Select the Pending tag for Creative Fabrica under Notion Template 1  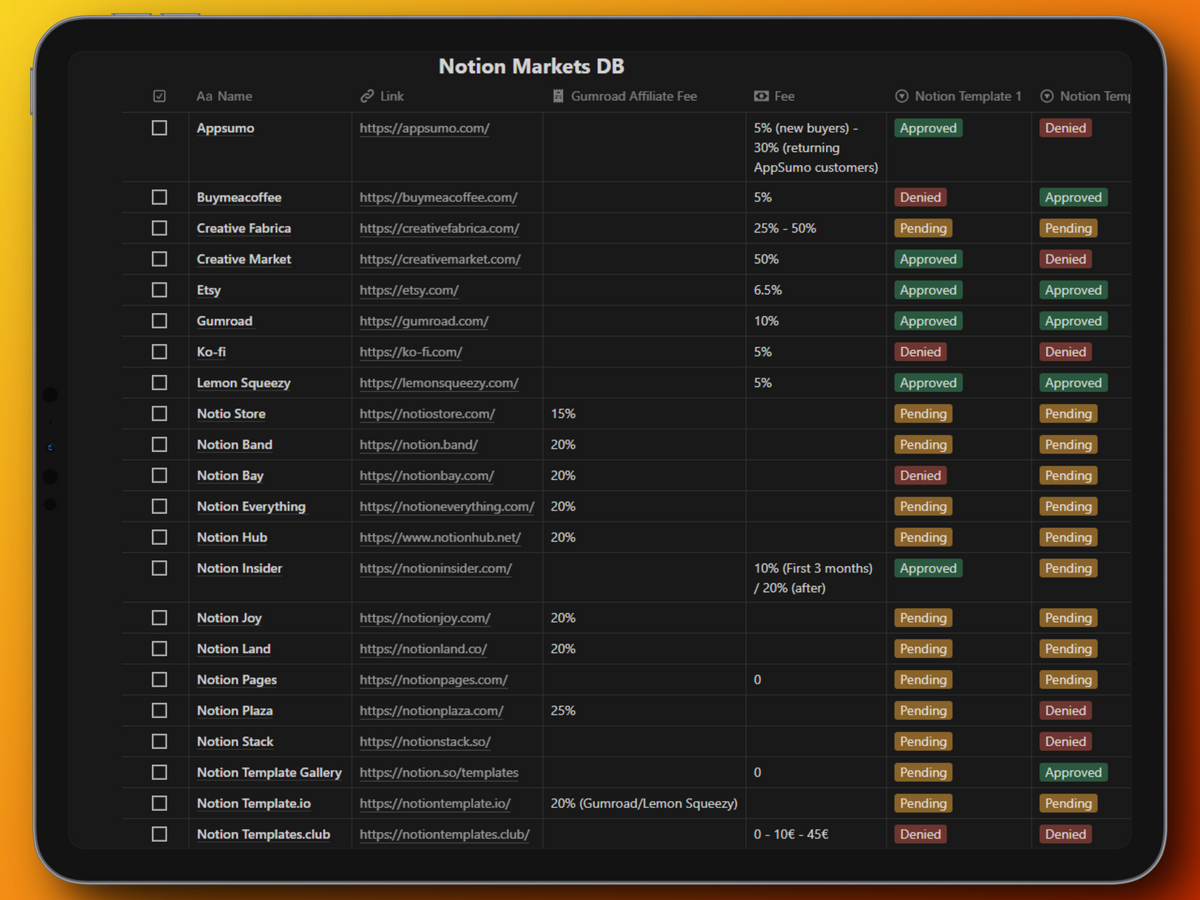coord(922,228)
